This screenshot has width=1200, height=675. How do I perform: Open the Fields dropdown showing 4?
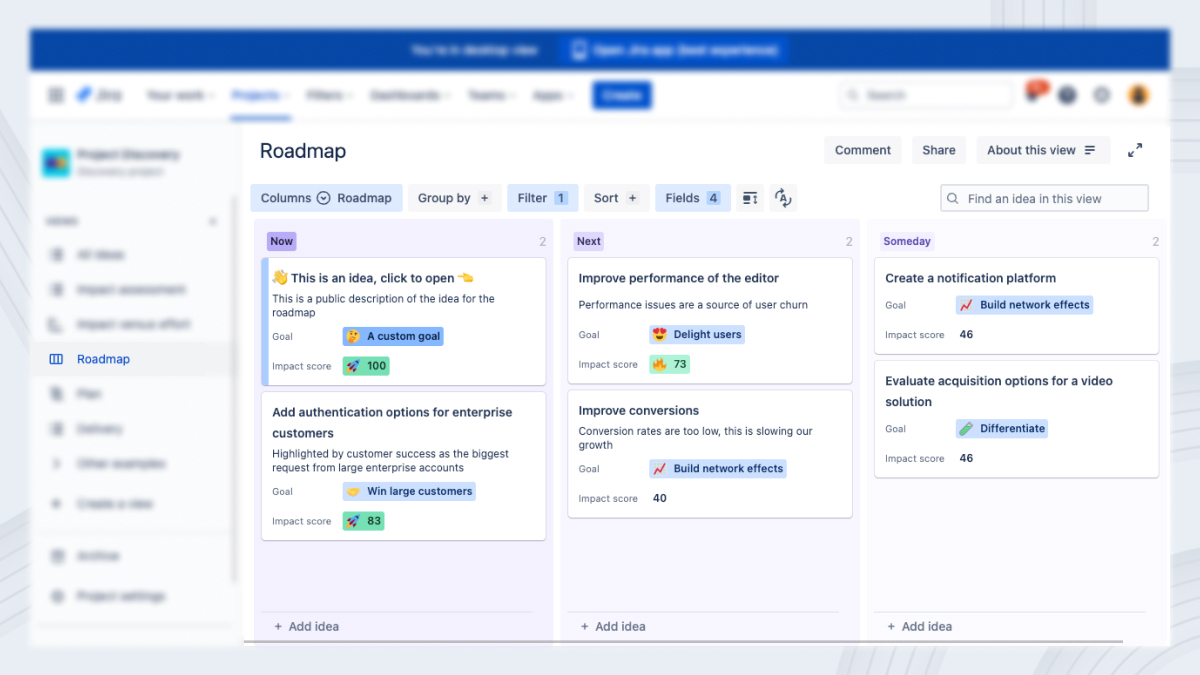[692, 197]
